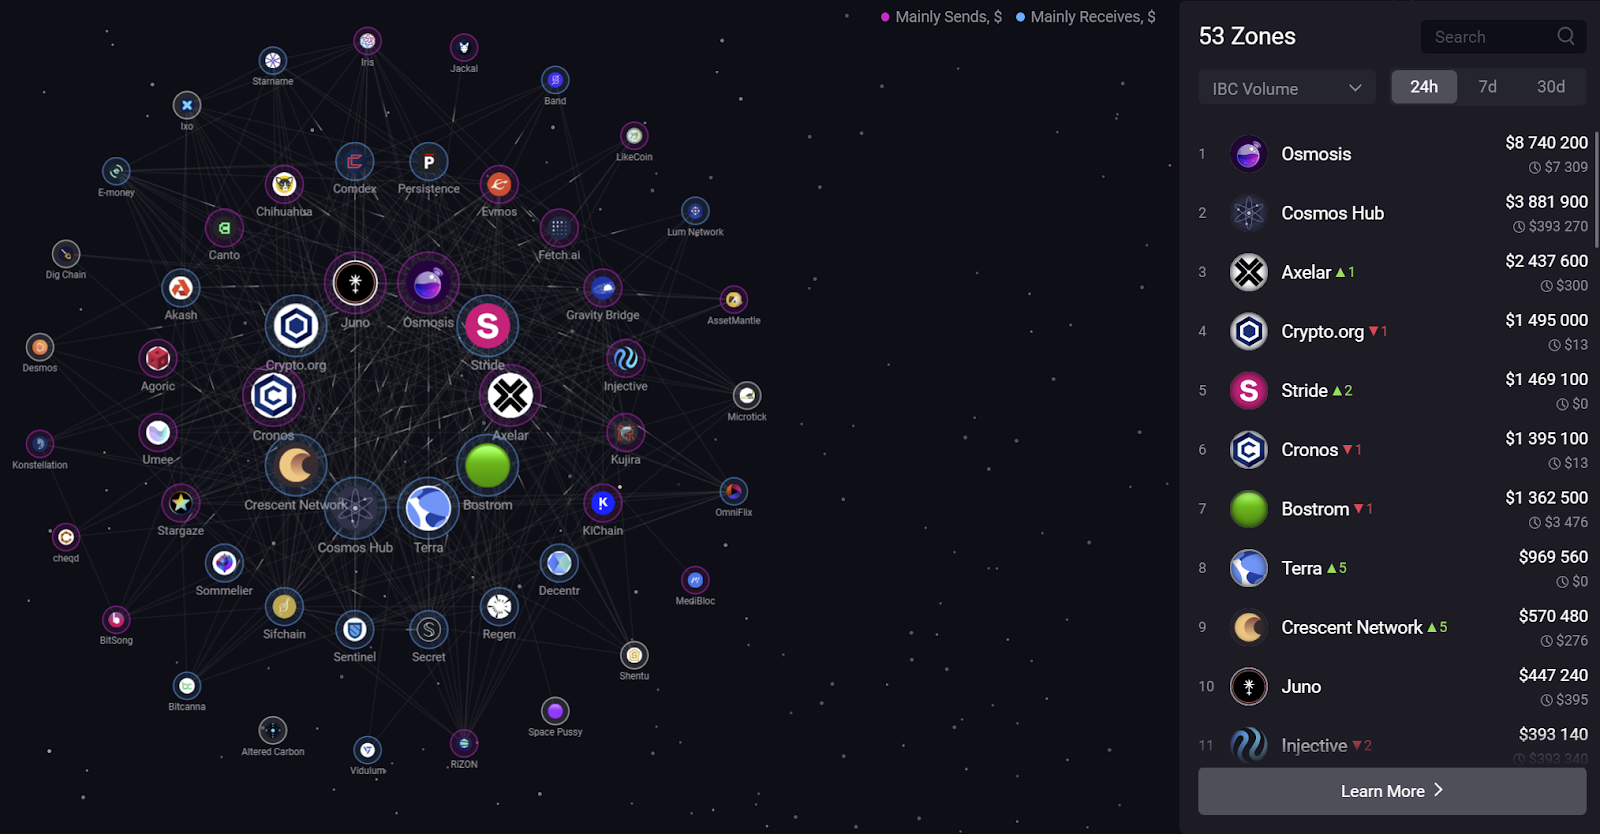Click the Cronos node in the graph
Screen dimensions: 1600x834
(273, 396)
